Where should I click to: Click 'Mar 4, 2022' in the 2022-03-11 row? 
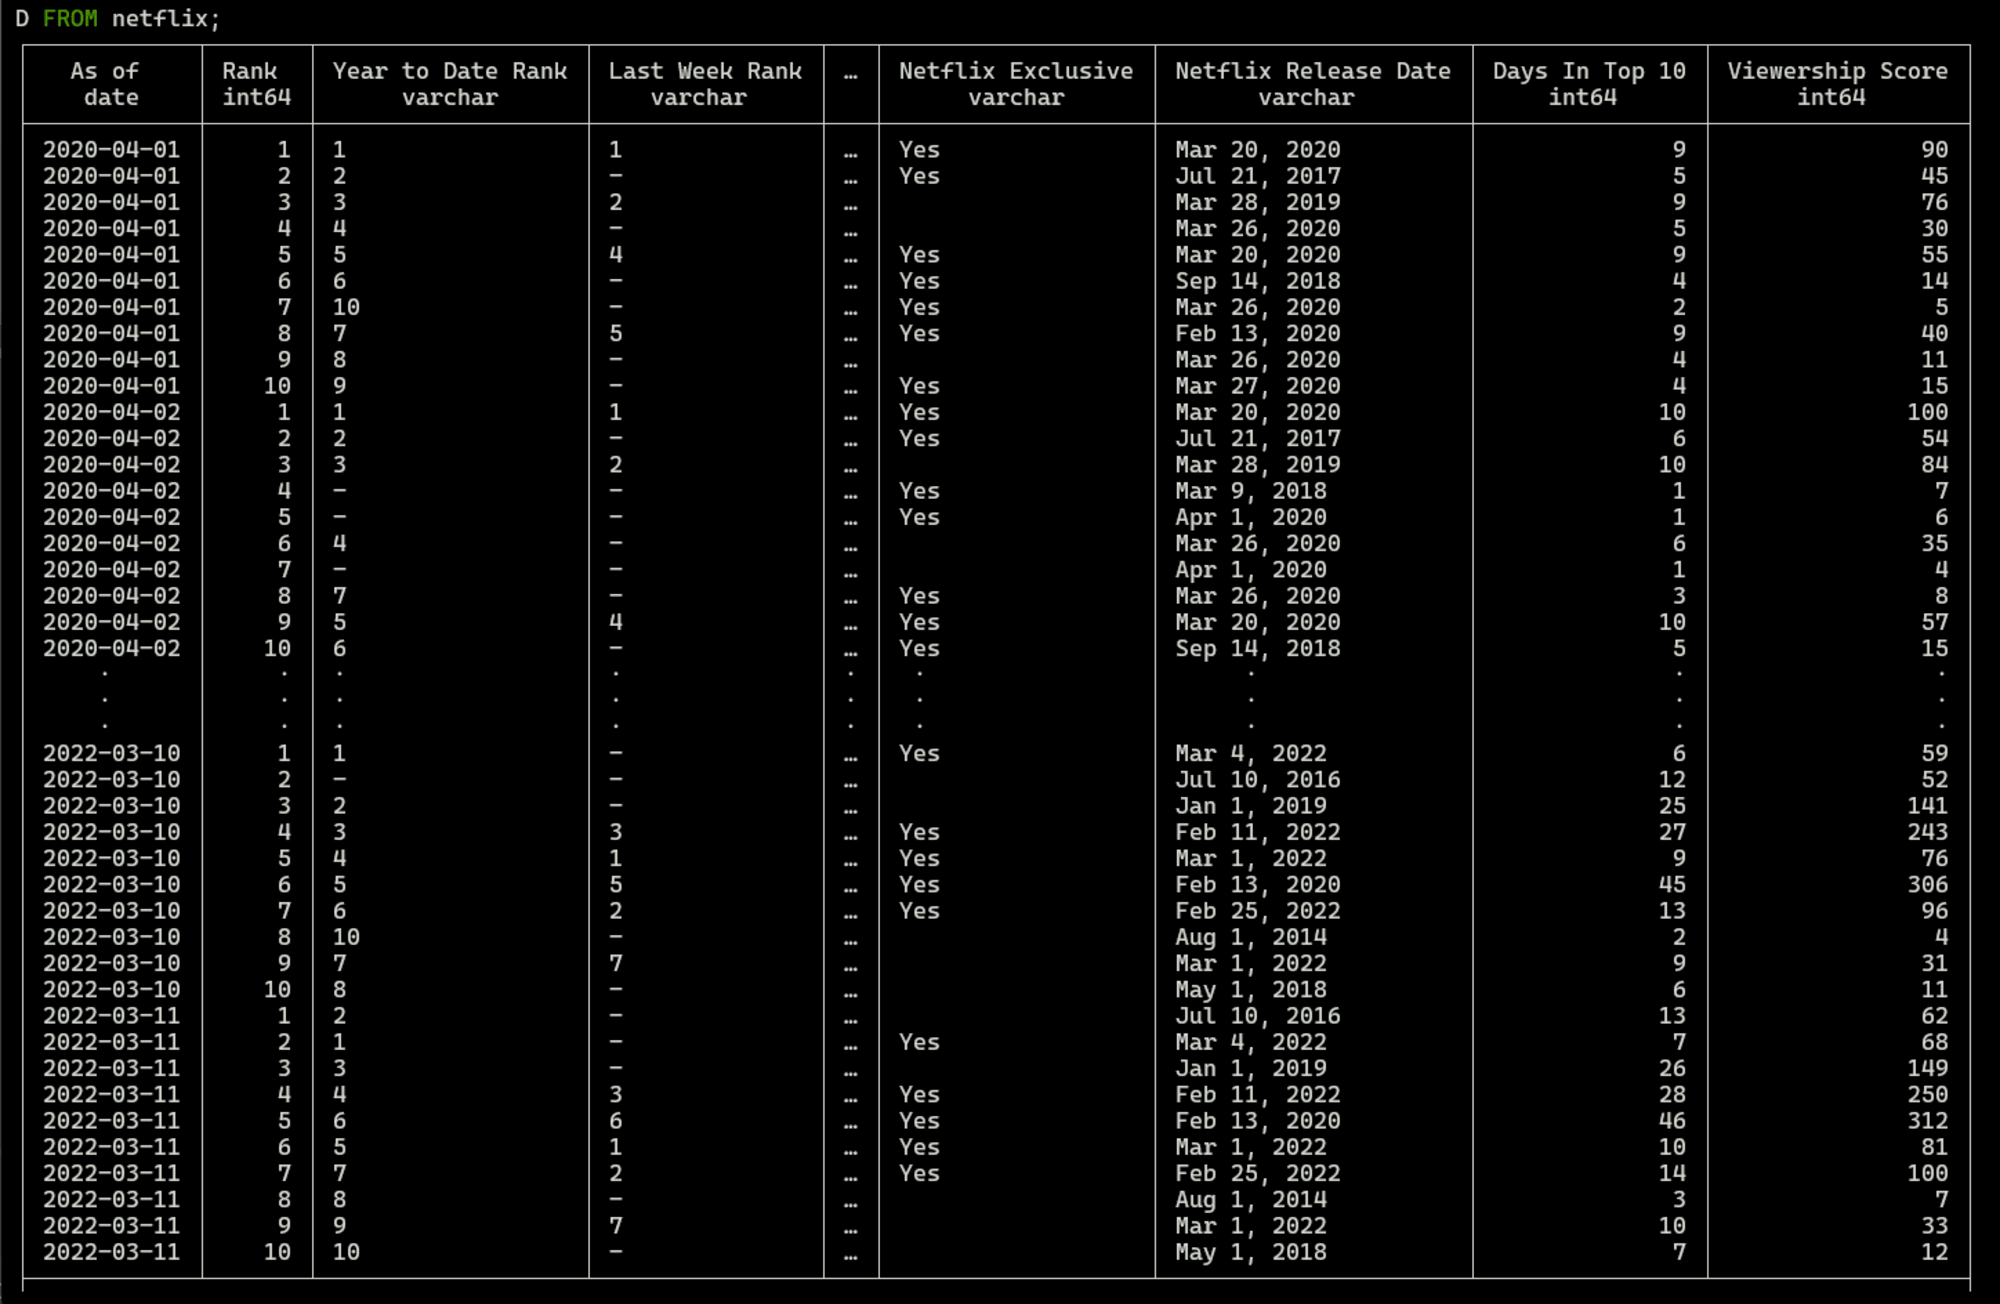[x=1250, y=1042]
